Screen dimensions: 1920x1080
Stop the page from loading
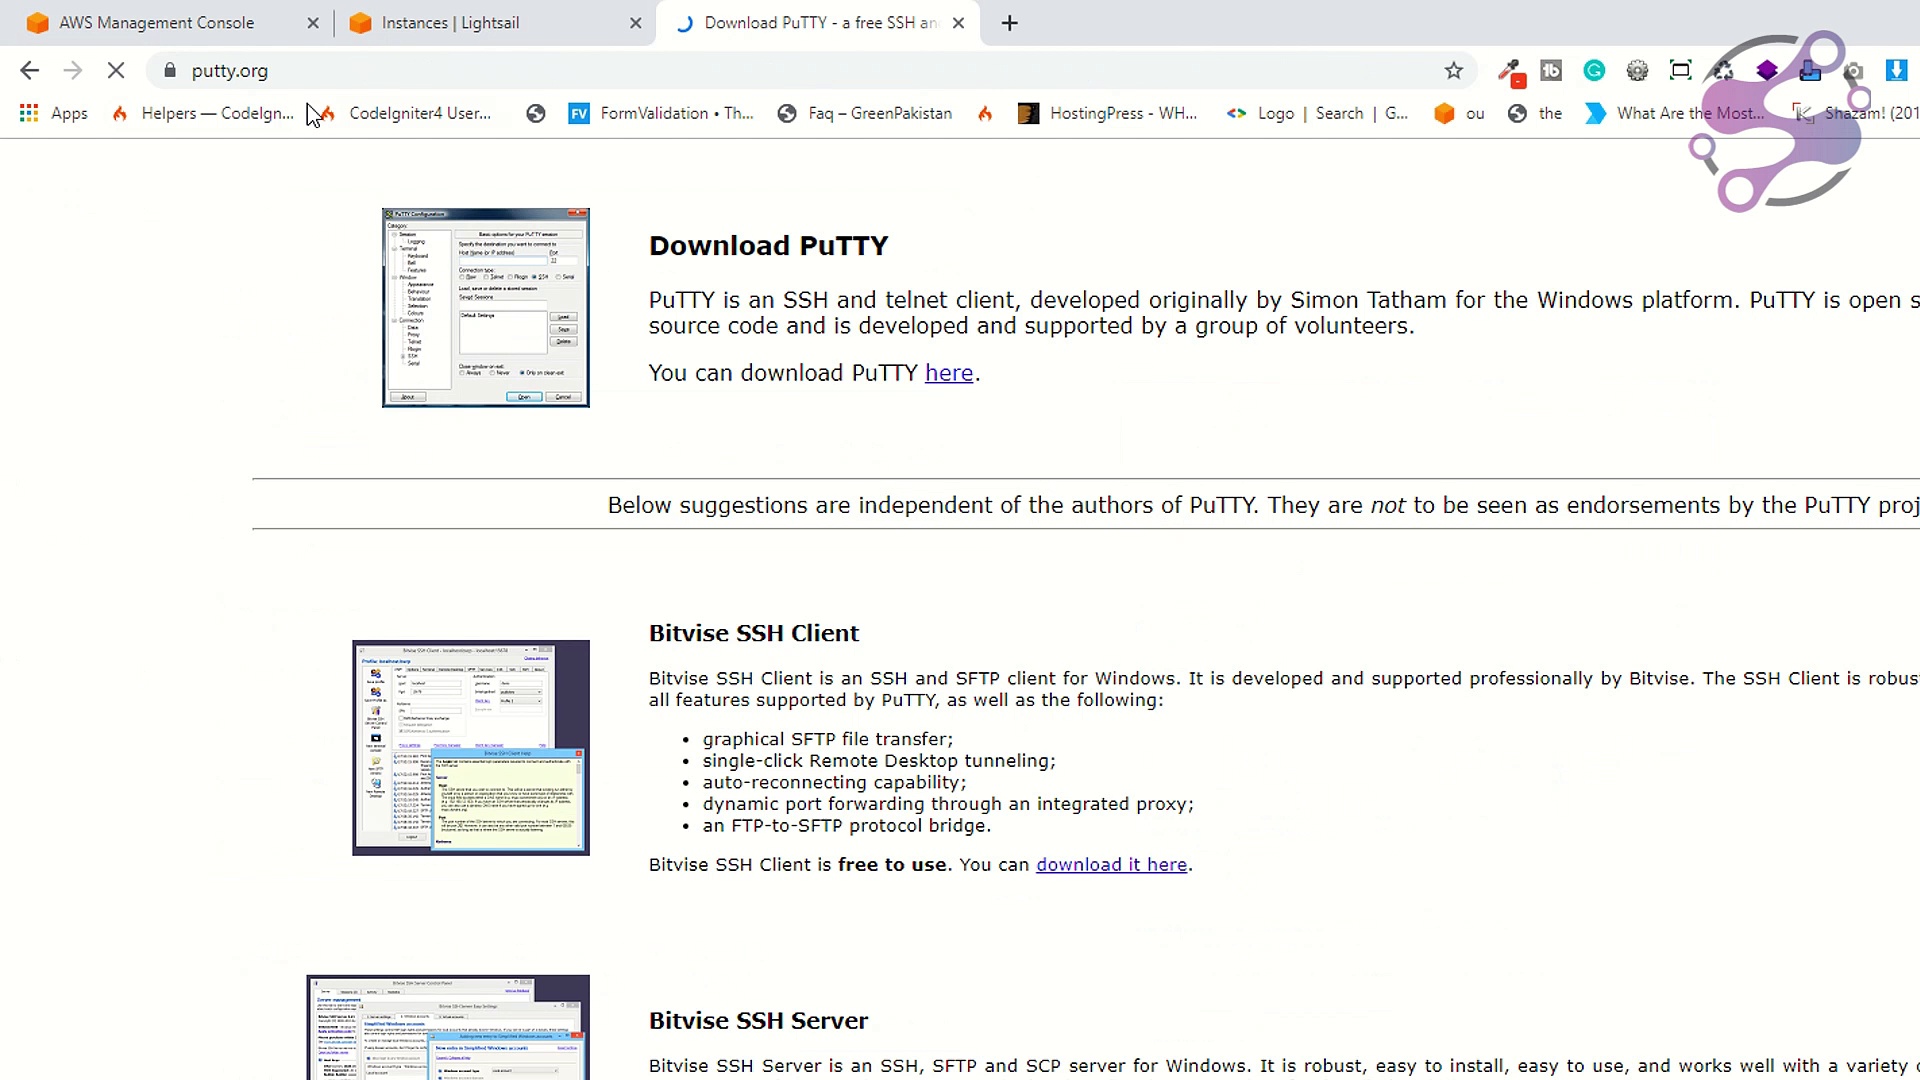[x=116, y=70]
